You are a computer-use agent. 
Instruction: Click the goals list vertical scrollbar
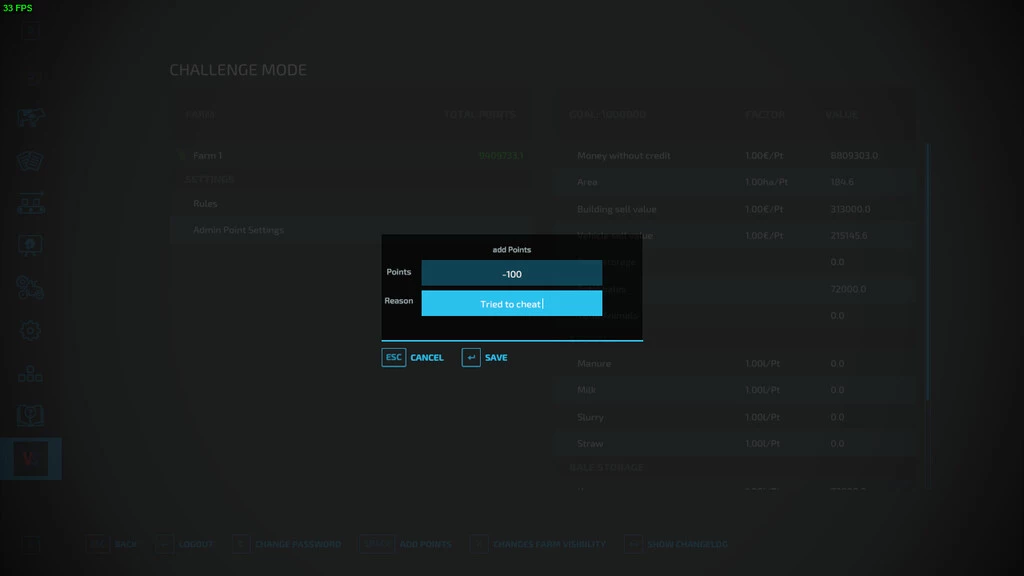928,270
